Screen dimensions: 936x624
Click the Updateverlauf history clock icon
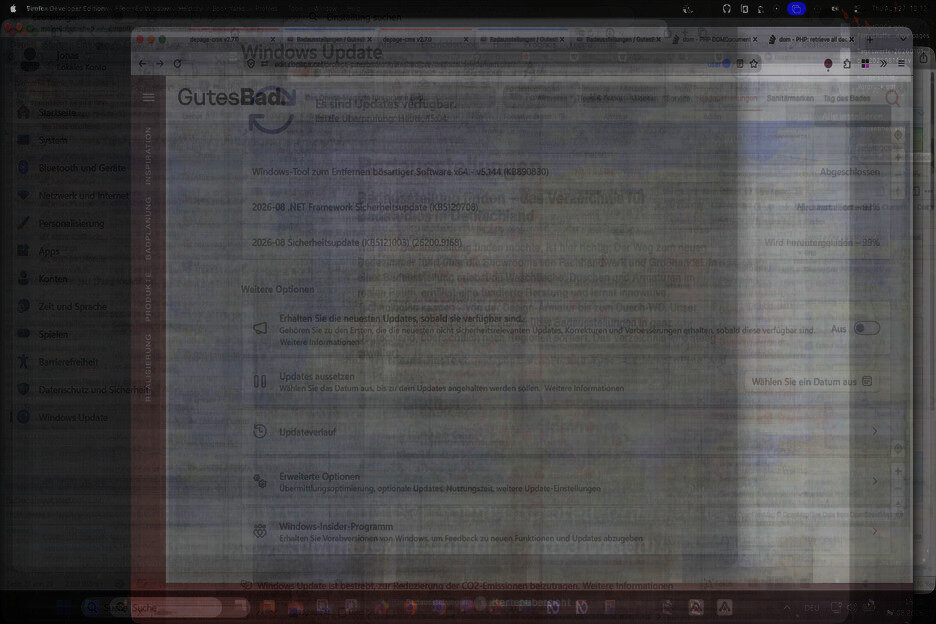pos(260,431)
